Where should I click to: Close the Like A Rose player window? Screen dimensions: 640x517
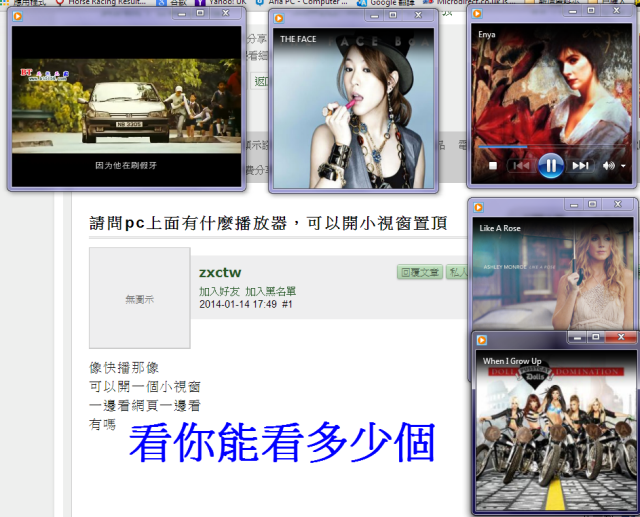[x=618, y=204]
